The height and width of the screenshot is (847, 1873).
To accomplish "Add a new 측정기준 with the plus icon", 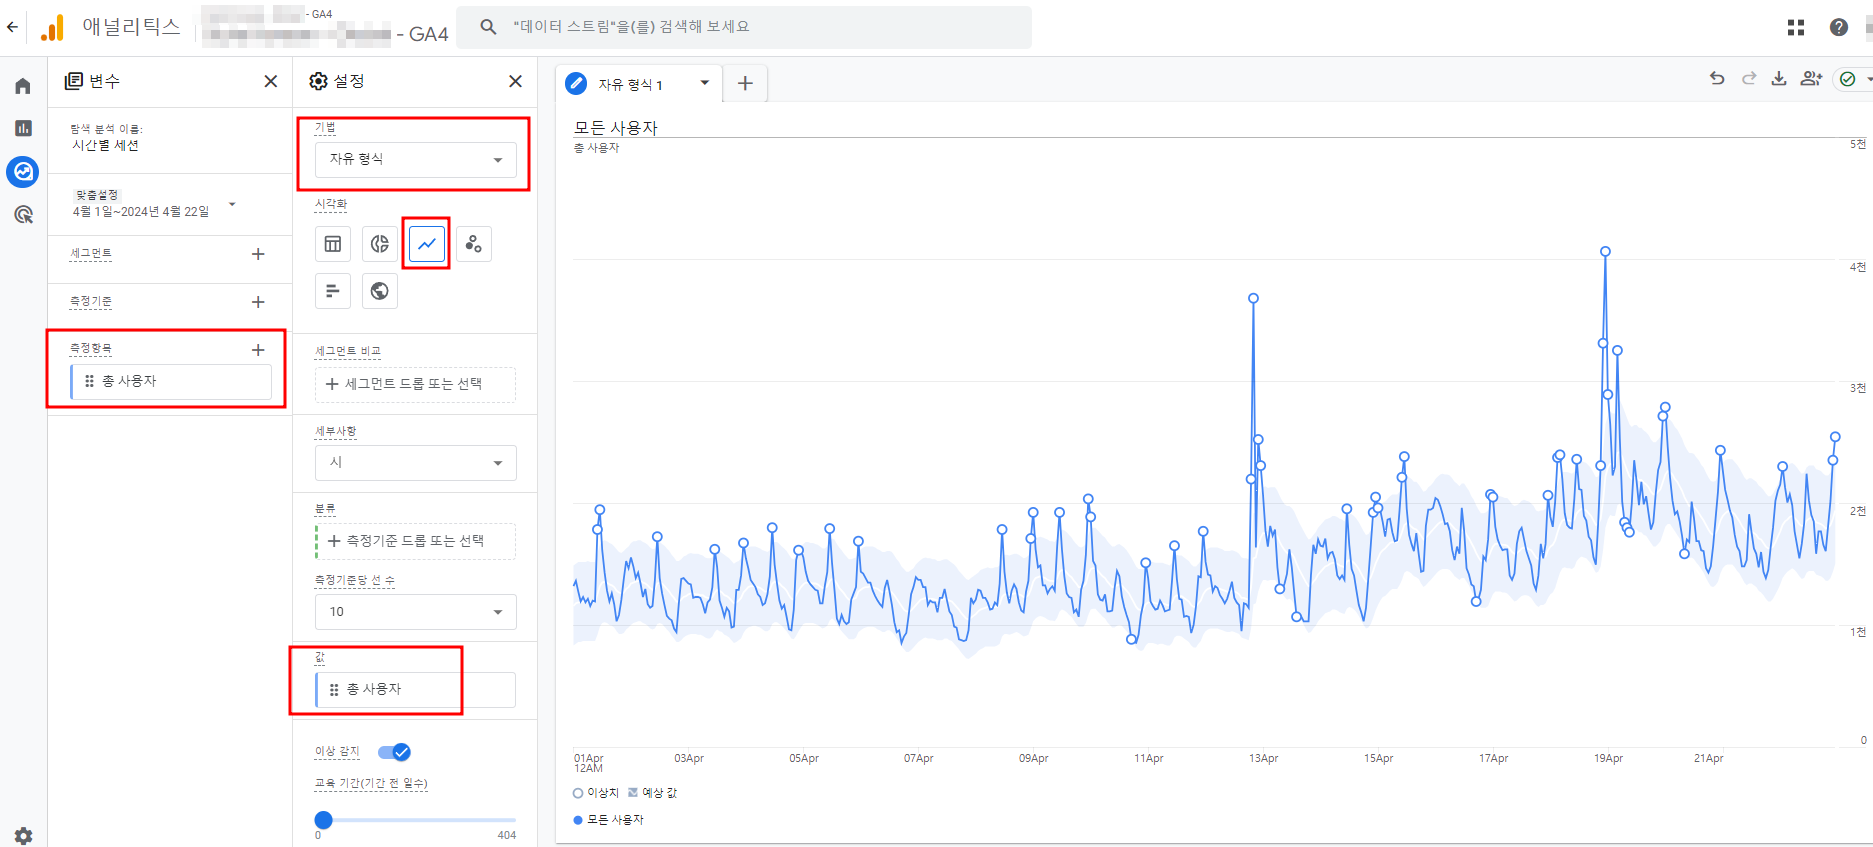I will coord(258,302).
